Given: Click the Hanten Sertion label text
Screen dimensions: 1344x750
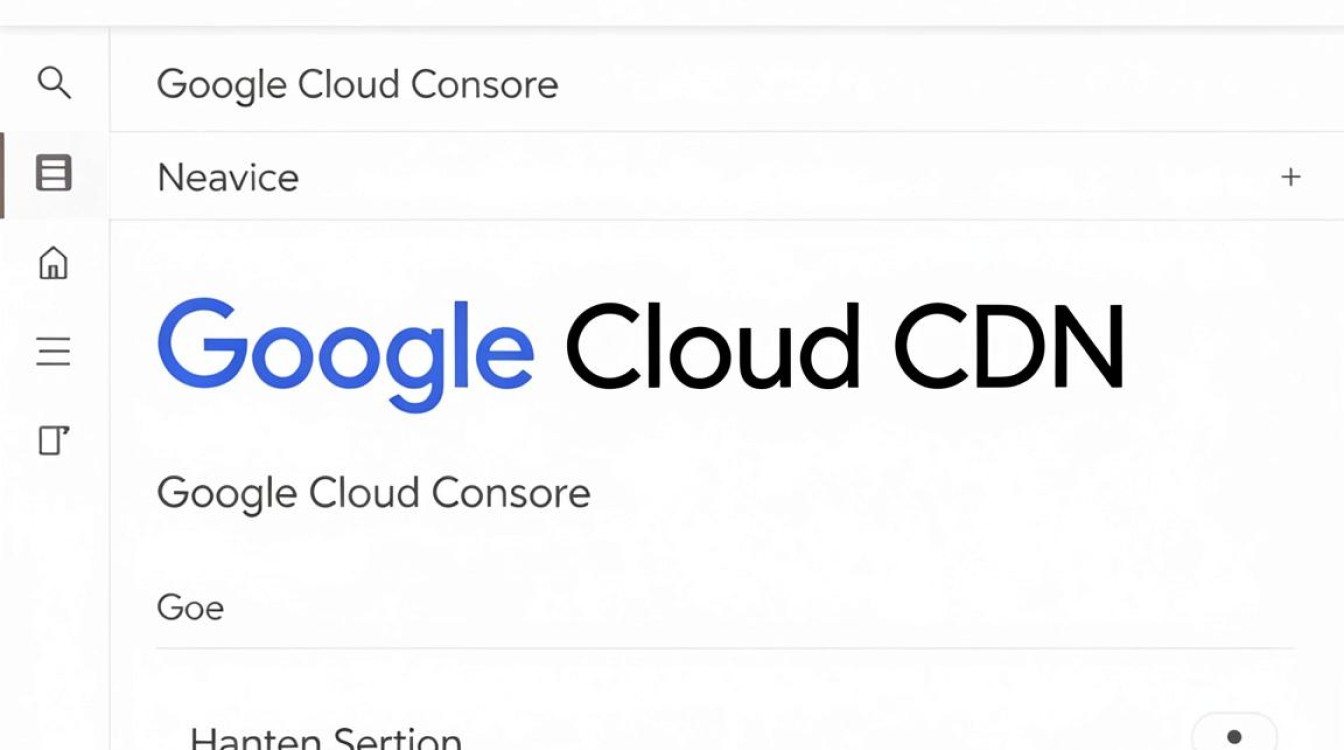Looking at the screenshot, I should pyautogui.click(x=326, y=738).
